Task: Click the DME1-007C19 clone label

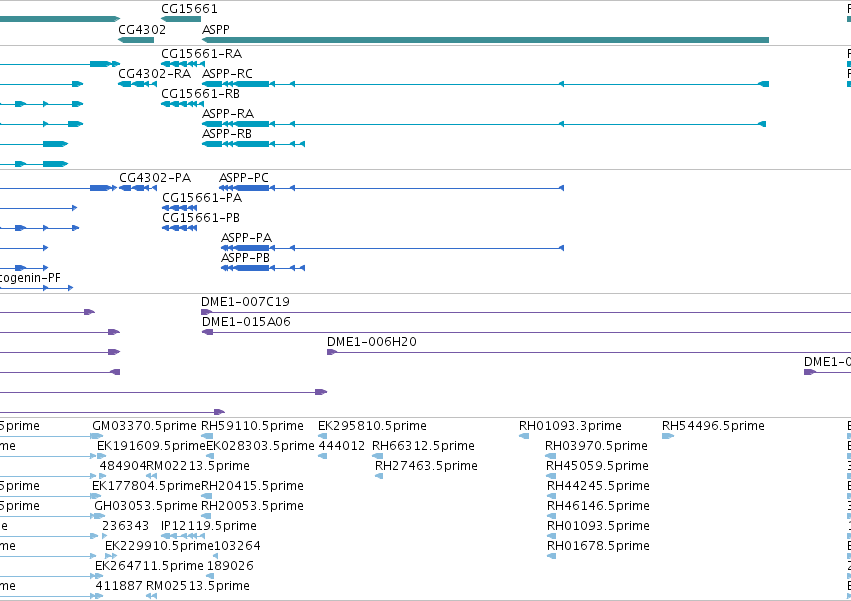Action: [245, 302]
